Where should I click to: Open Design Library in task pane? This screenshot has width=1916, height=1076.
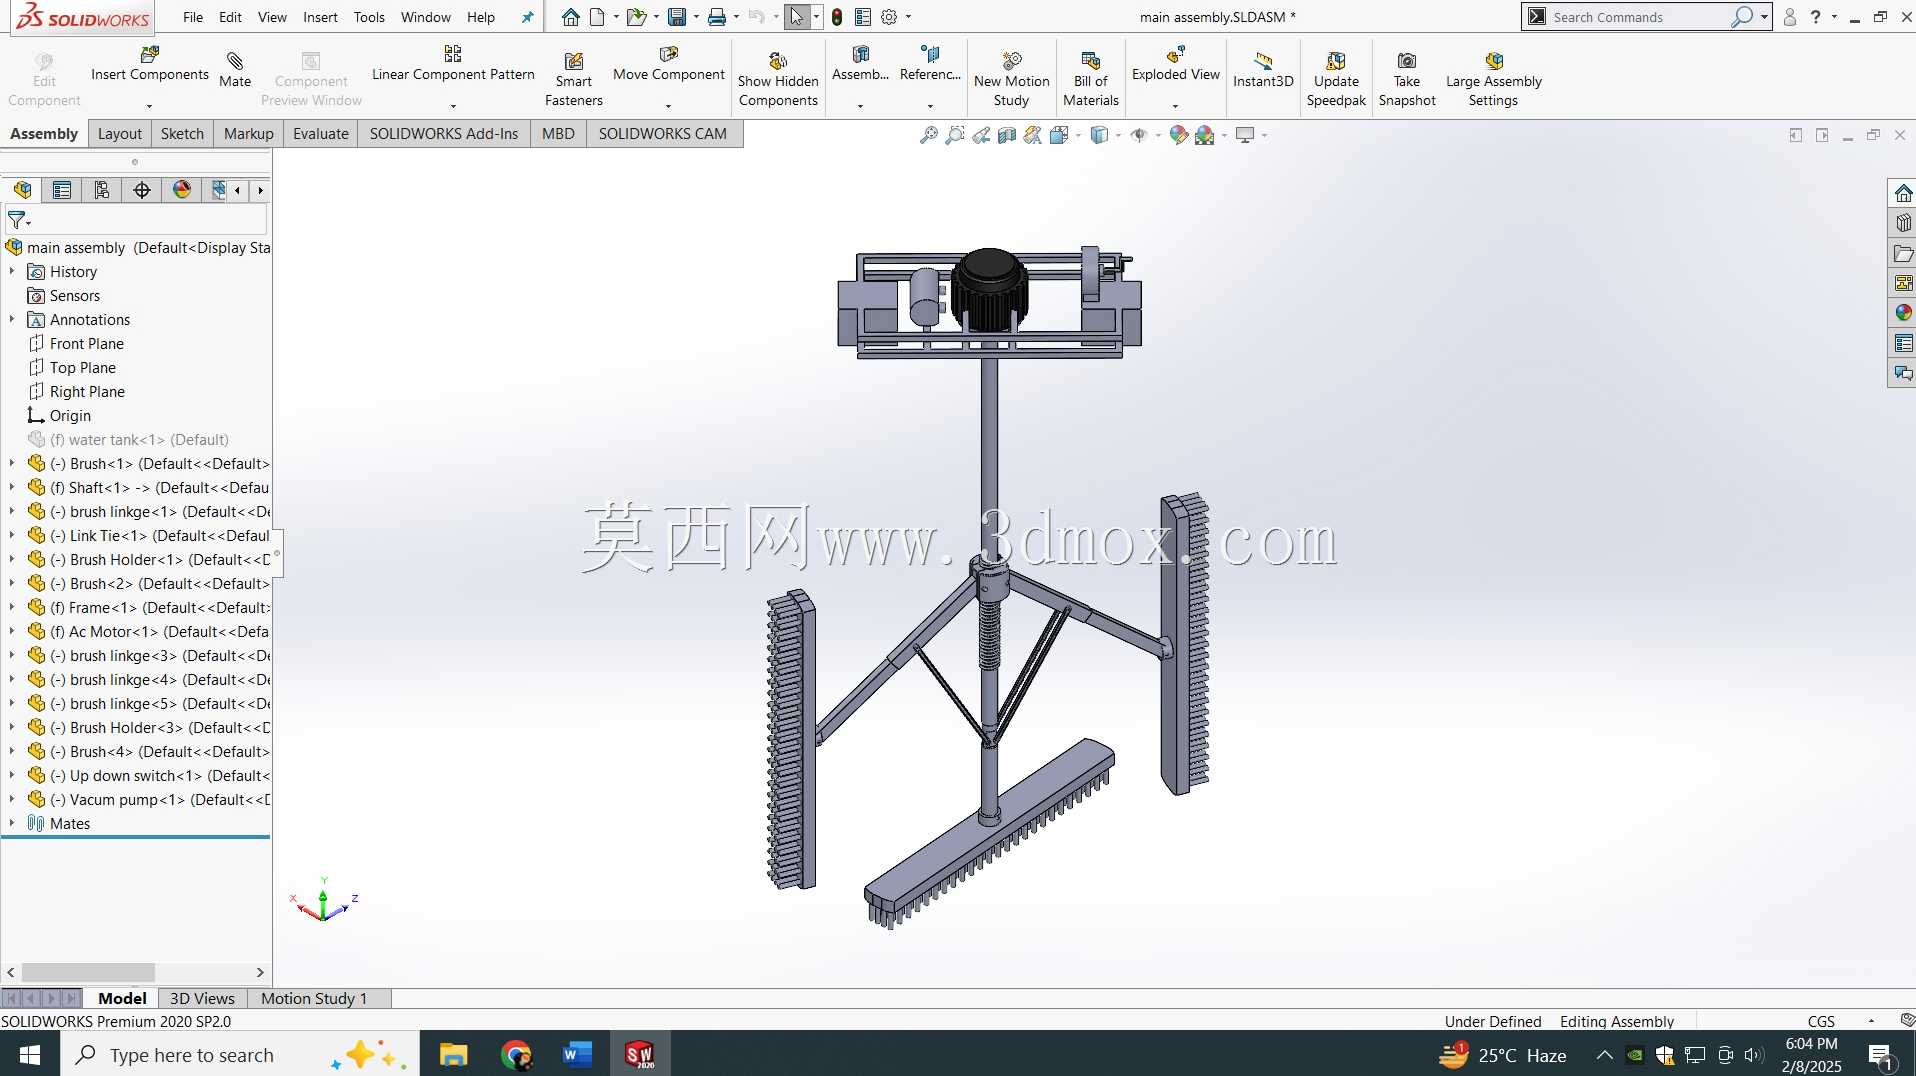pos(1903,223)
